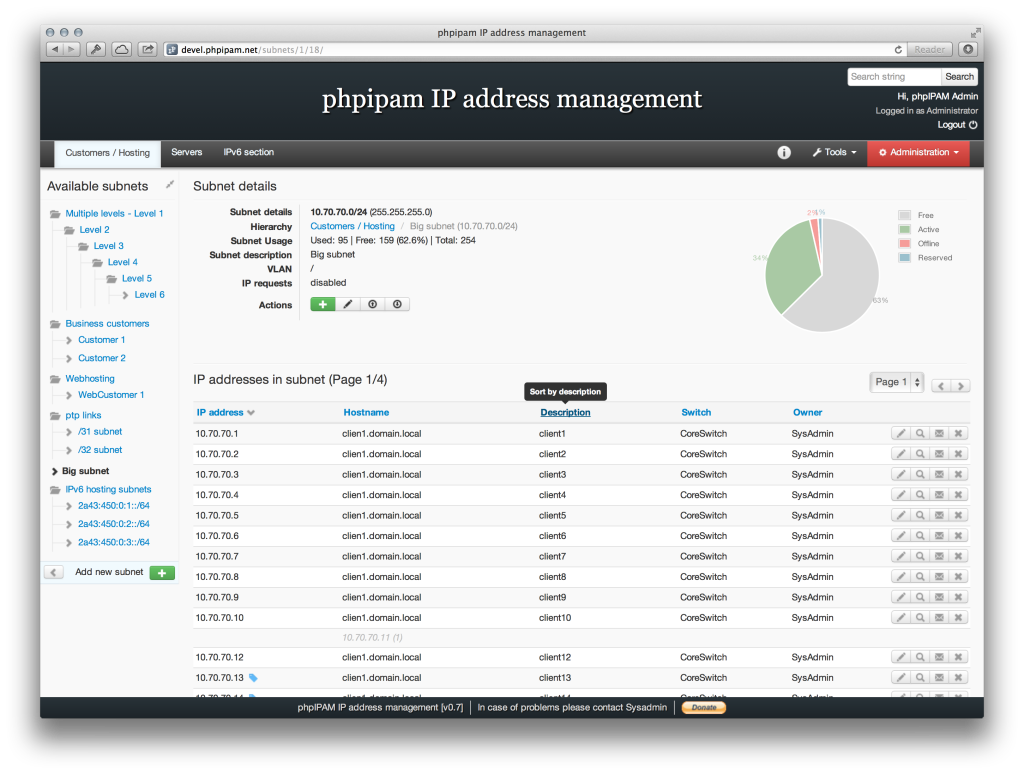
Task: Mail notification icon in the 10.70.70.3 row
Action: (x=939, y=474)
